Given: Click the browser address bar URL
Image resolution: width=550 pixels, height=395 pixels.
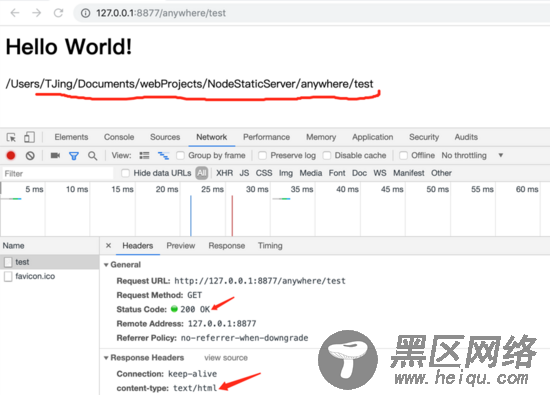Looking at the screenshot, I should pos(161,13).
